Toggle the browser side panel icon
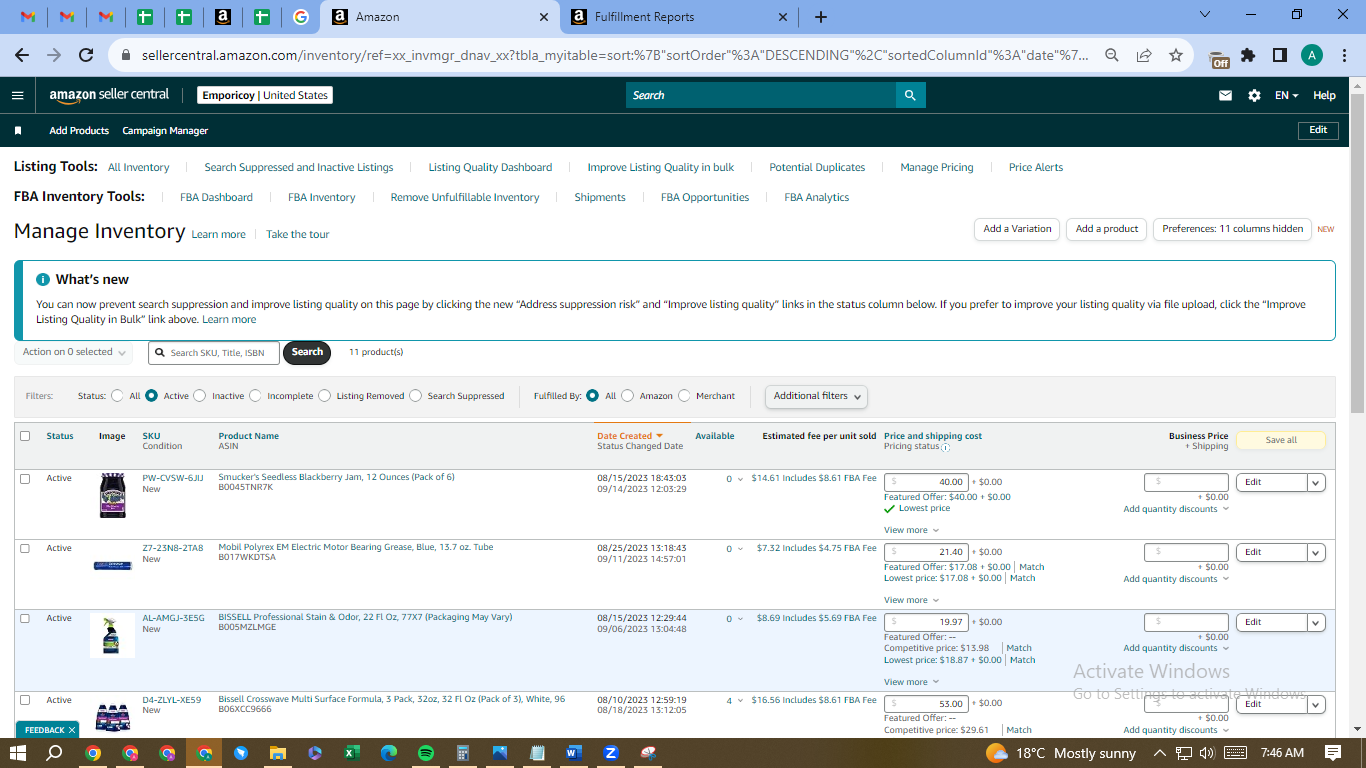1366x768 pixels. [1279, 55]
